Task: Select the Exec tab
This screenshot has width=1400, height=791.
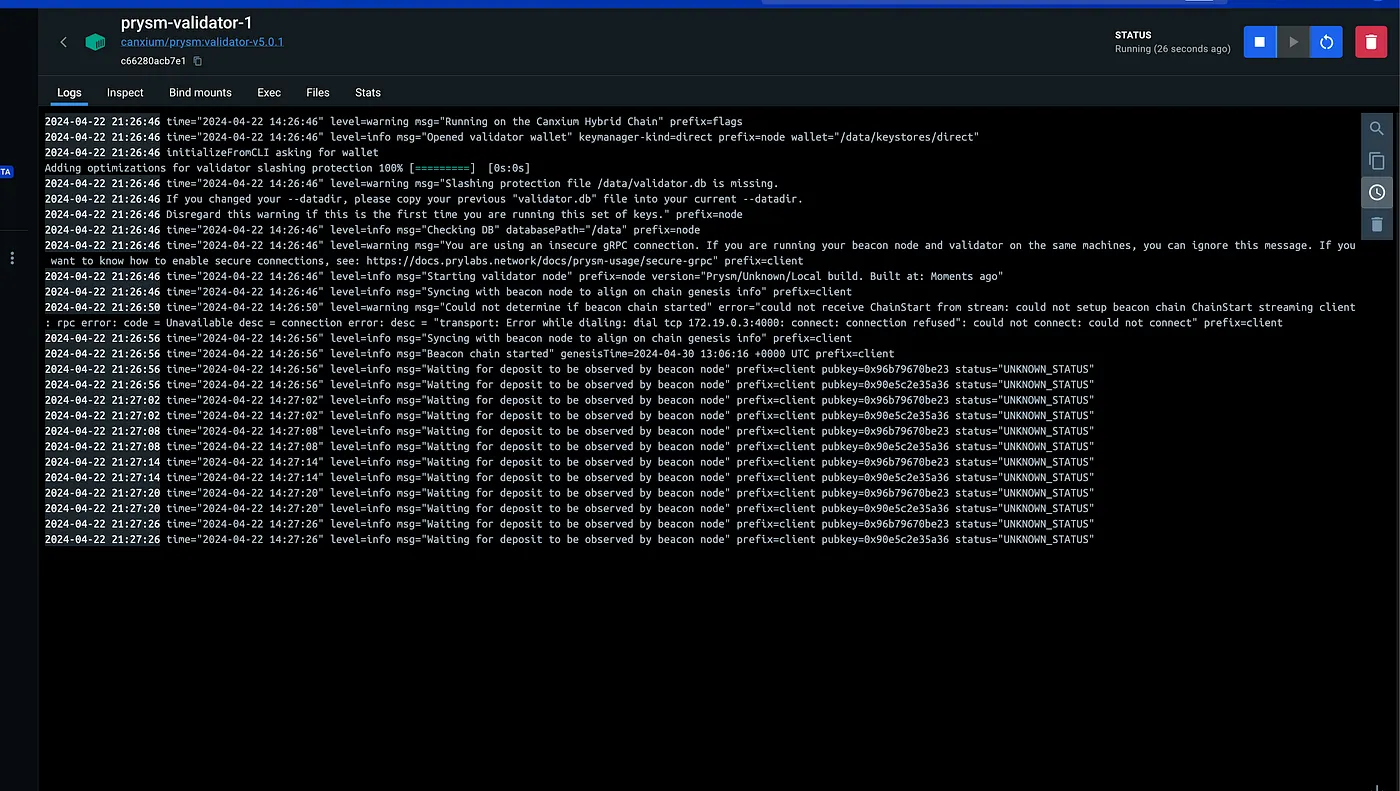Action: click(x=269, y=92)
